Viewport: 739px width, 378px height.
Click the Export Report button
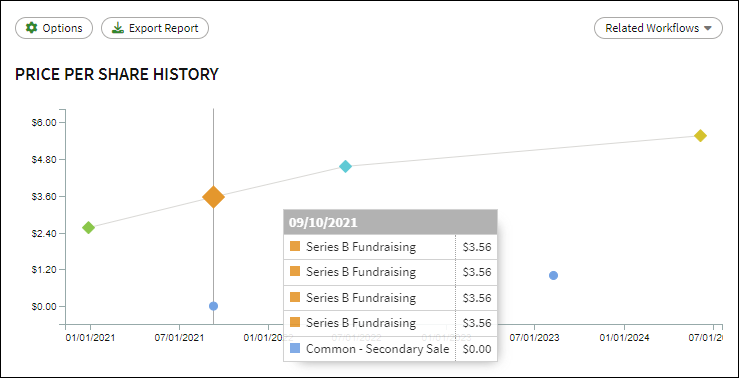click(x=155, y=28)
